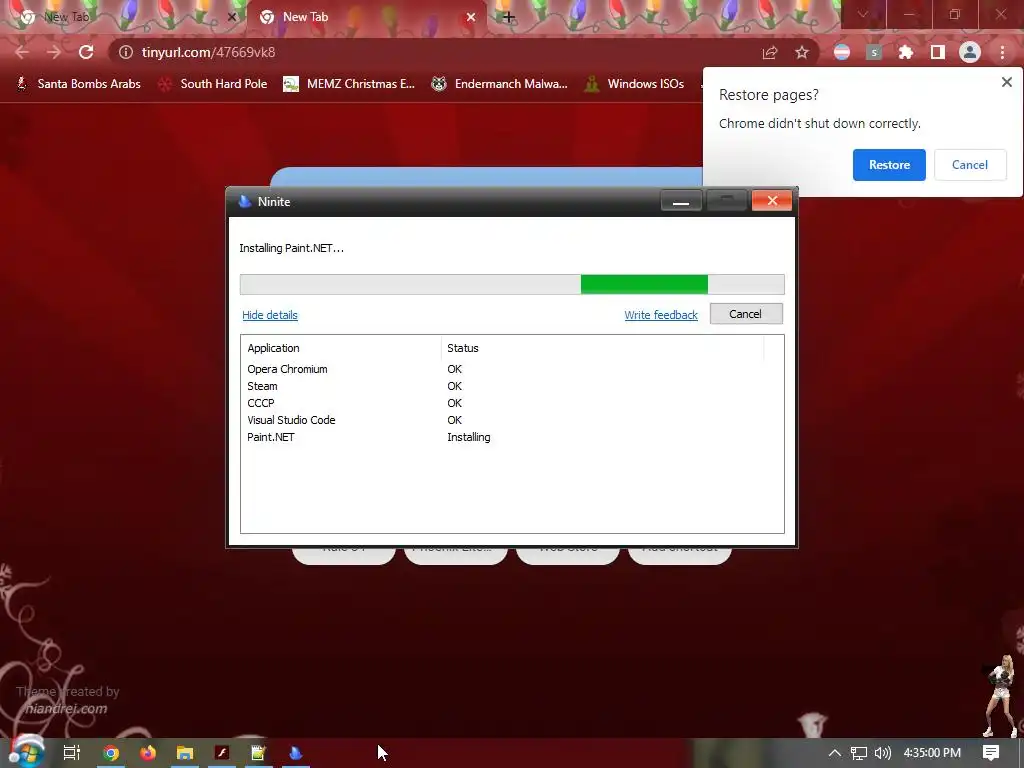
Task: Click the 4:35:00 PM clock
Action: pos(932,753)
